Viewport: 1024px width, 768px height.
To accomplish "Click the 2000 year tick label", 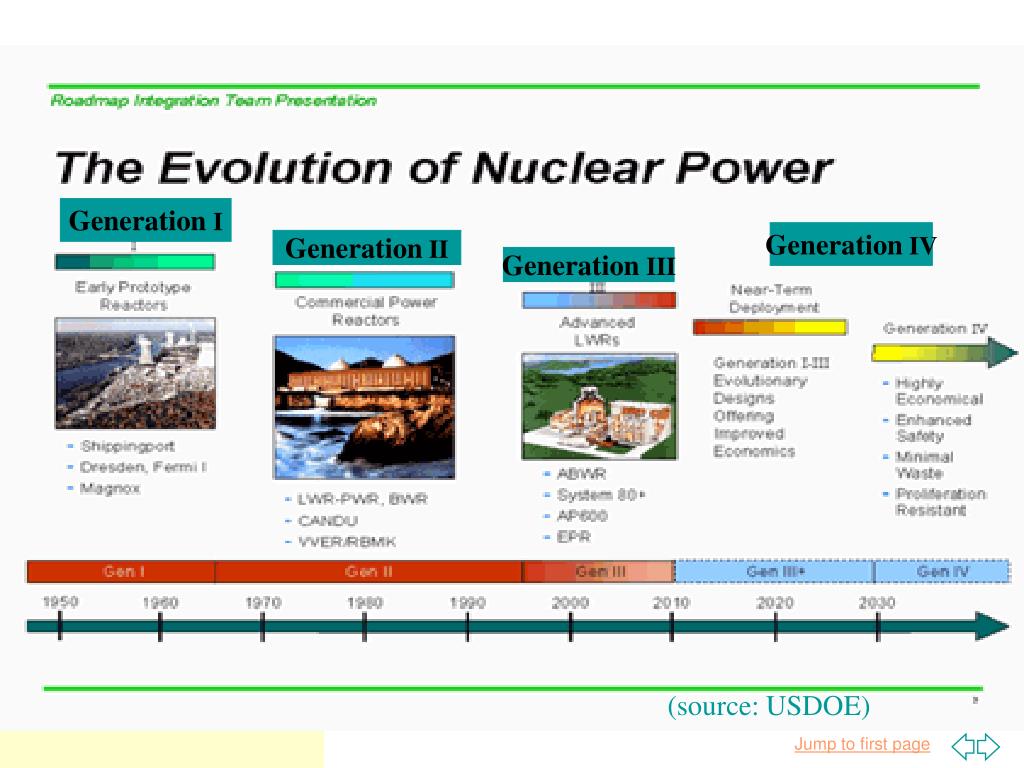I will click(570, 602).
